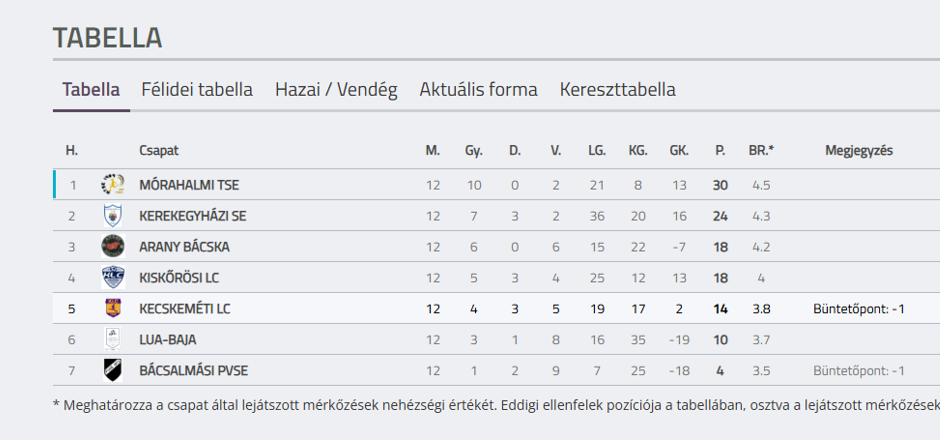Viewport: 940px width, 440px height.
Task: Click the LUA-Baja team logo
Action: click(x=112, y=339)
